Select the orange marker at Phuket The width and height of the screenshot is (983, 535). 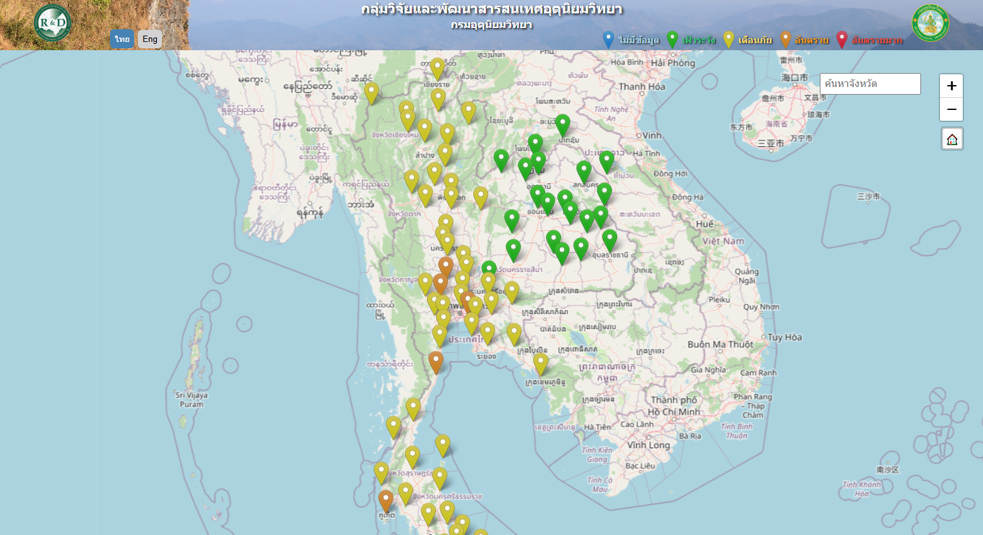[x=386, y=499]
